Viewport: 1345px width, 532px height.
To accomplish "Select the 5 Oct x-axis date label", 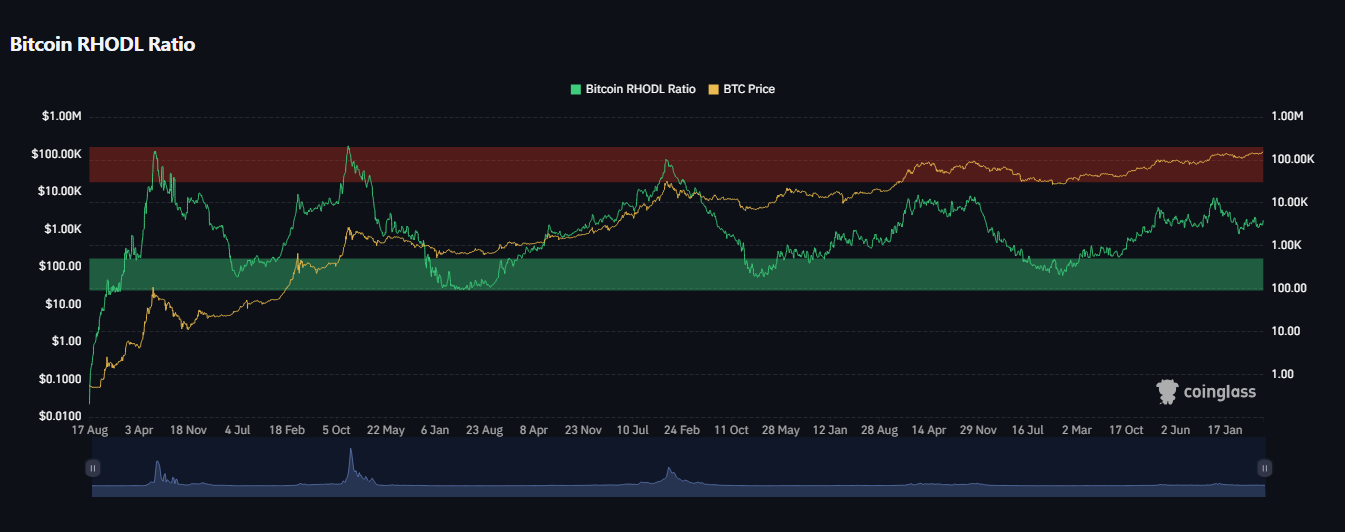I will [x=335, y=430].
